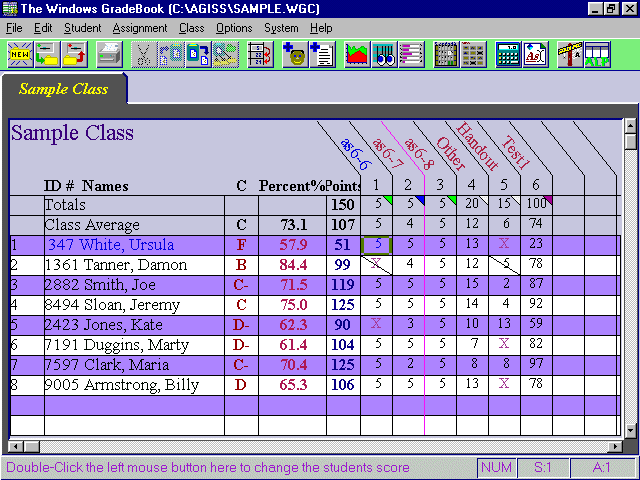The width and height of the screenshot is (640, 480).
Task: Click the binoculars view icon
Action: (x=384, y=54)
